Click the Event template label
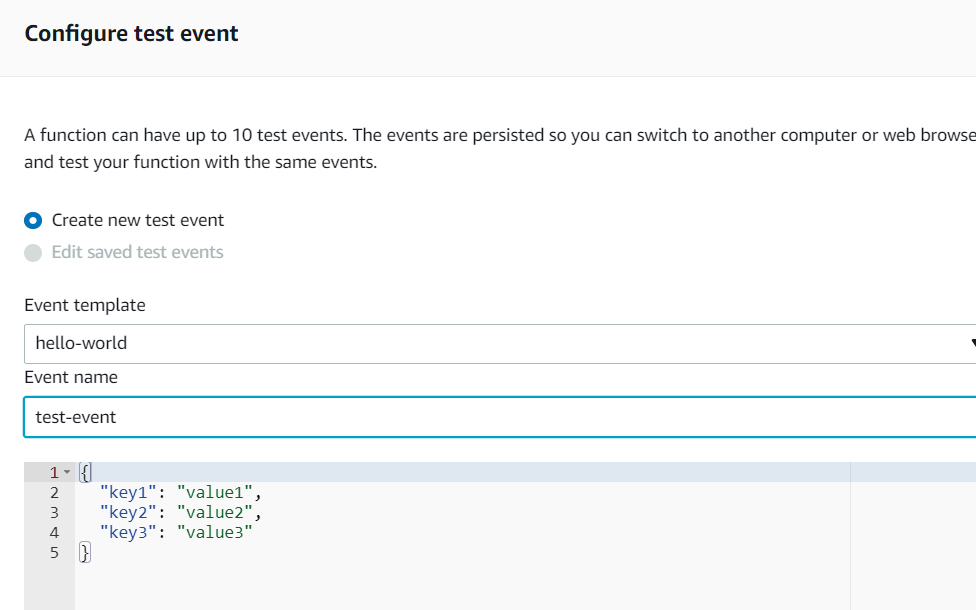 tap(85, 305)
